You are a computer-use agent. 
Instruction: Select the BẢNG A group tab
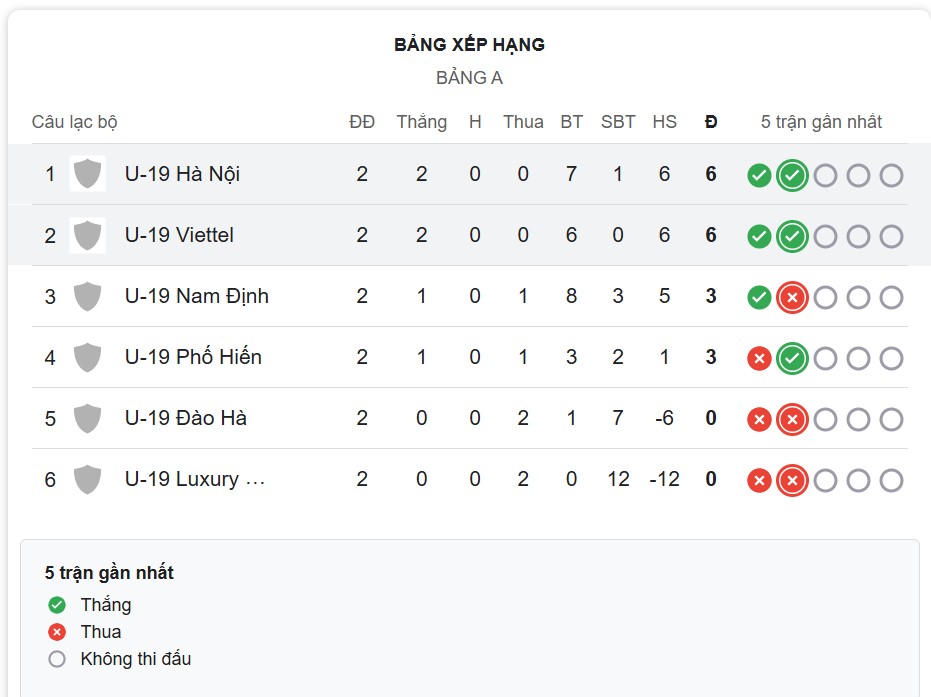(466, 77)
